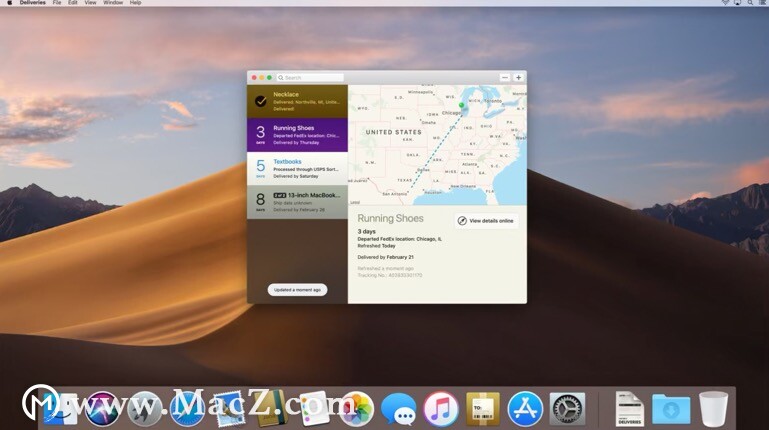Open the Edit menu
This screenshot has height=430, width=769.
73,2
